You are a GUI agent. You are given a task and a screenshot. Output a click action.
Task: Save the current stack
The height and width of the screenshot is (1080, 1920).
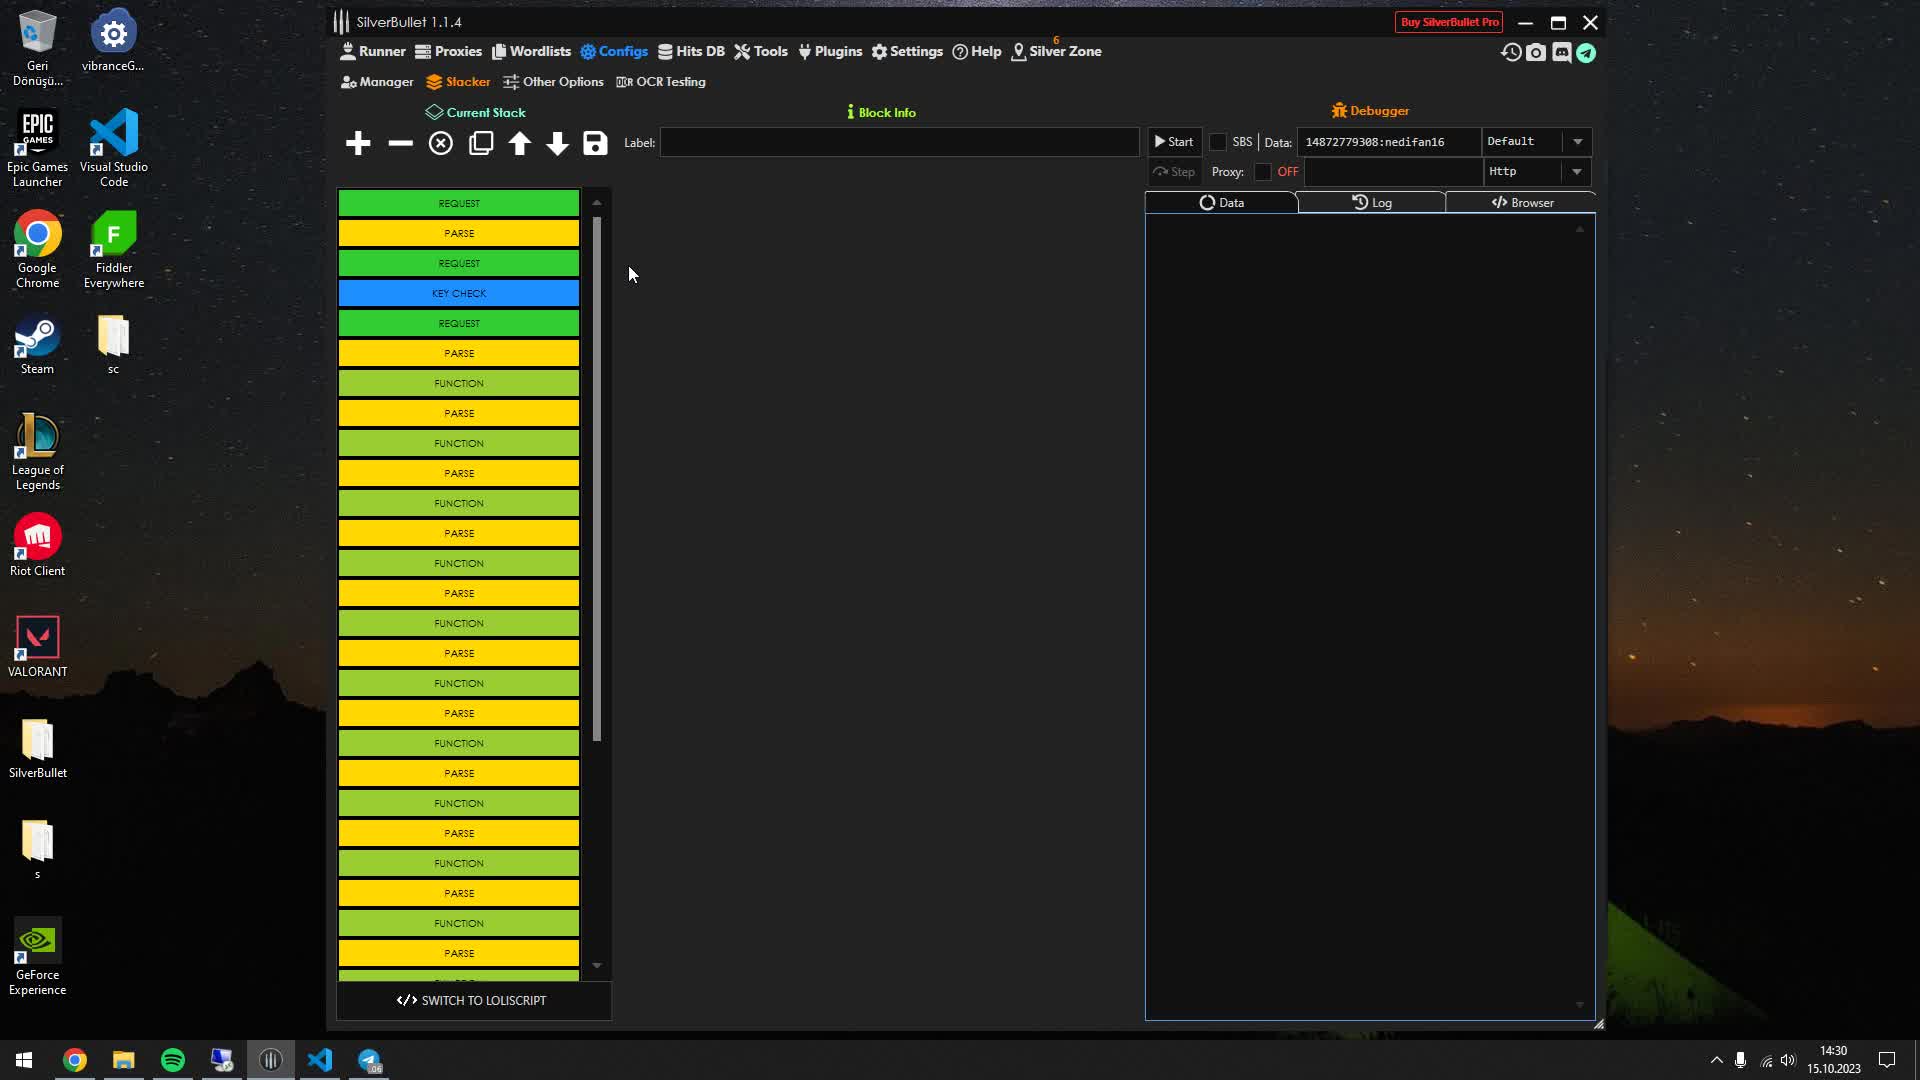595,143
